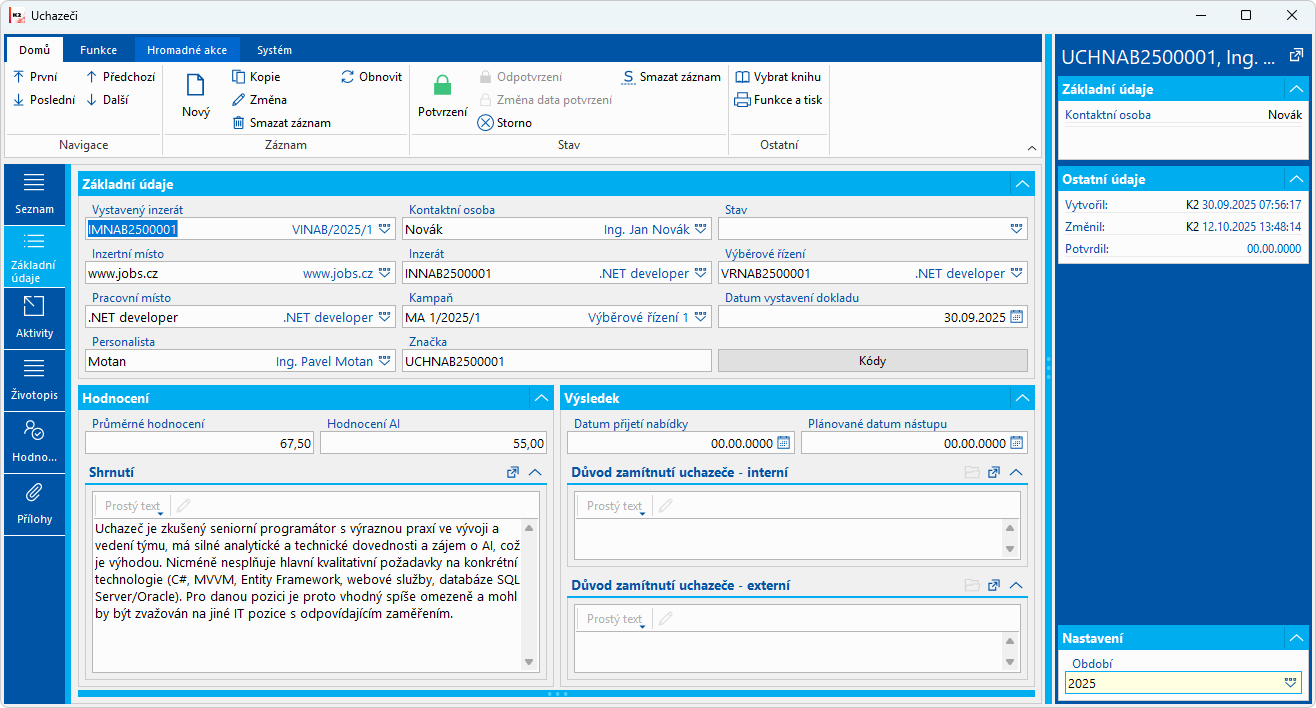This screenshot has height=708, width=1316.
Task: Switch to the Hromadné akce tab
Action: tap(187, 50)
